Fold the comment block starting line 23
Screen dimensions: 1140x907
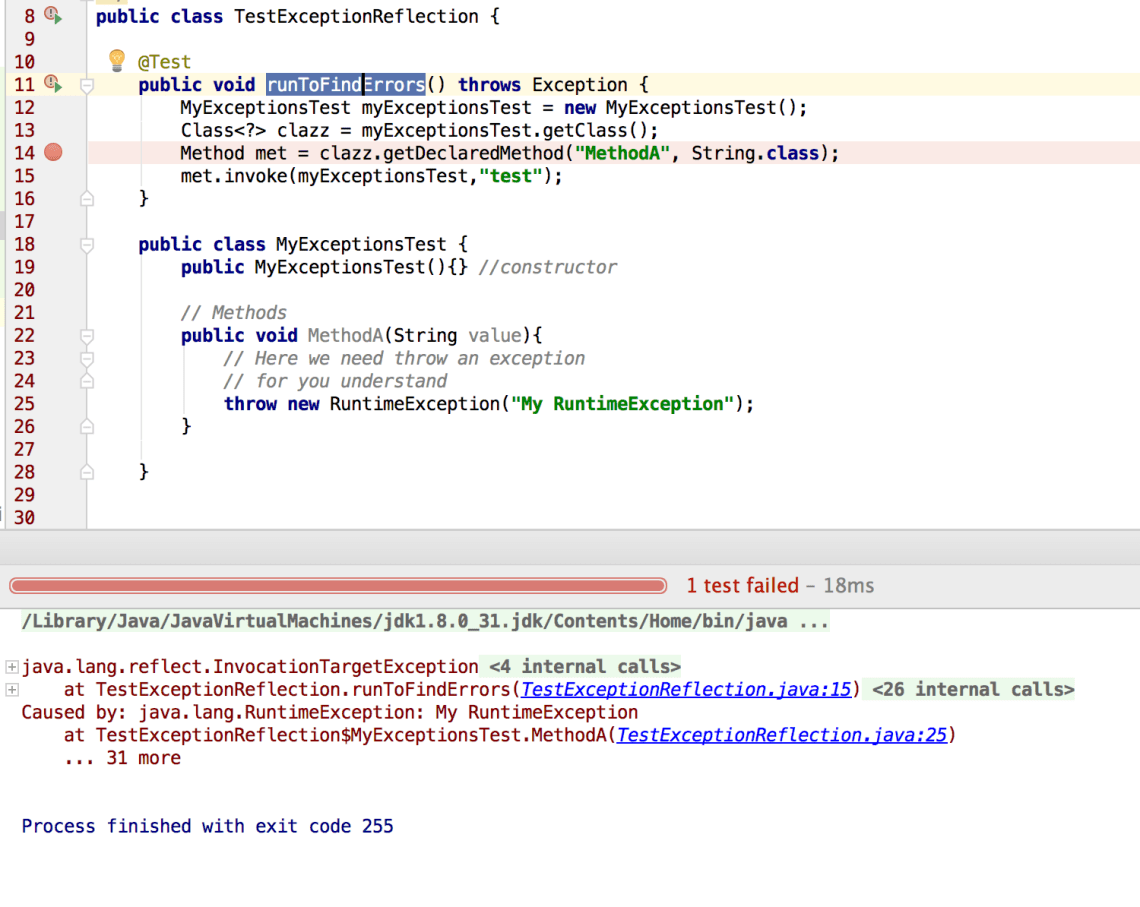(x=87, y=358)
